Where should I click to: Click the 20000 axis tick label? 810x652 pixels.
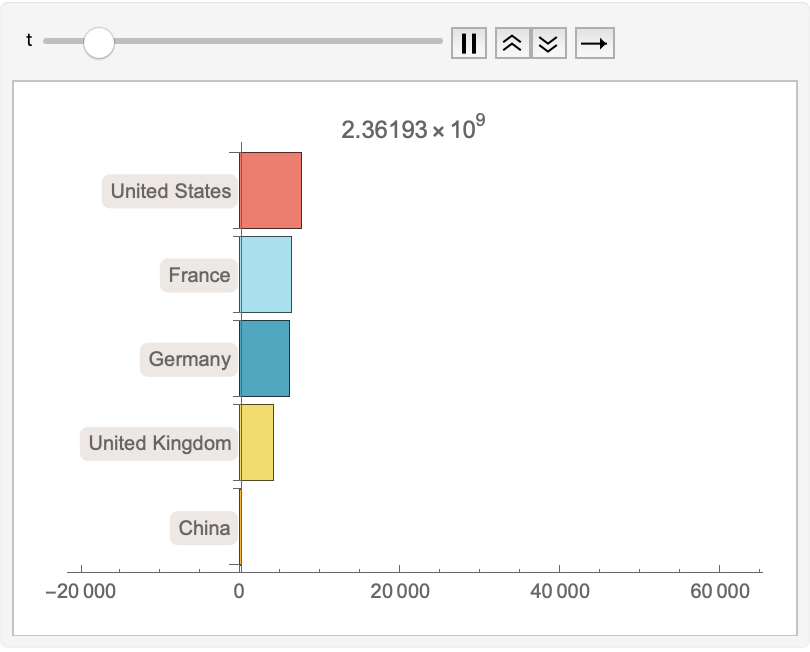click(399, 590)
